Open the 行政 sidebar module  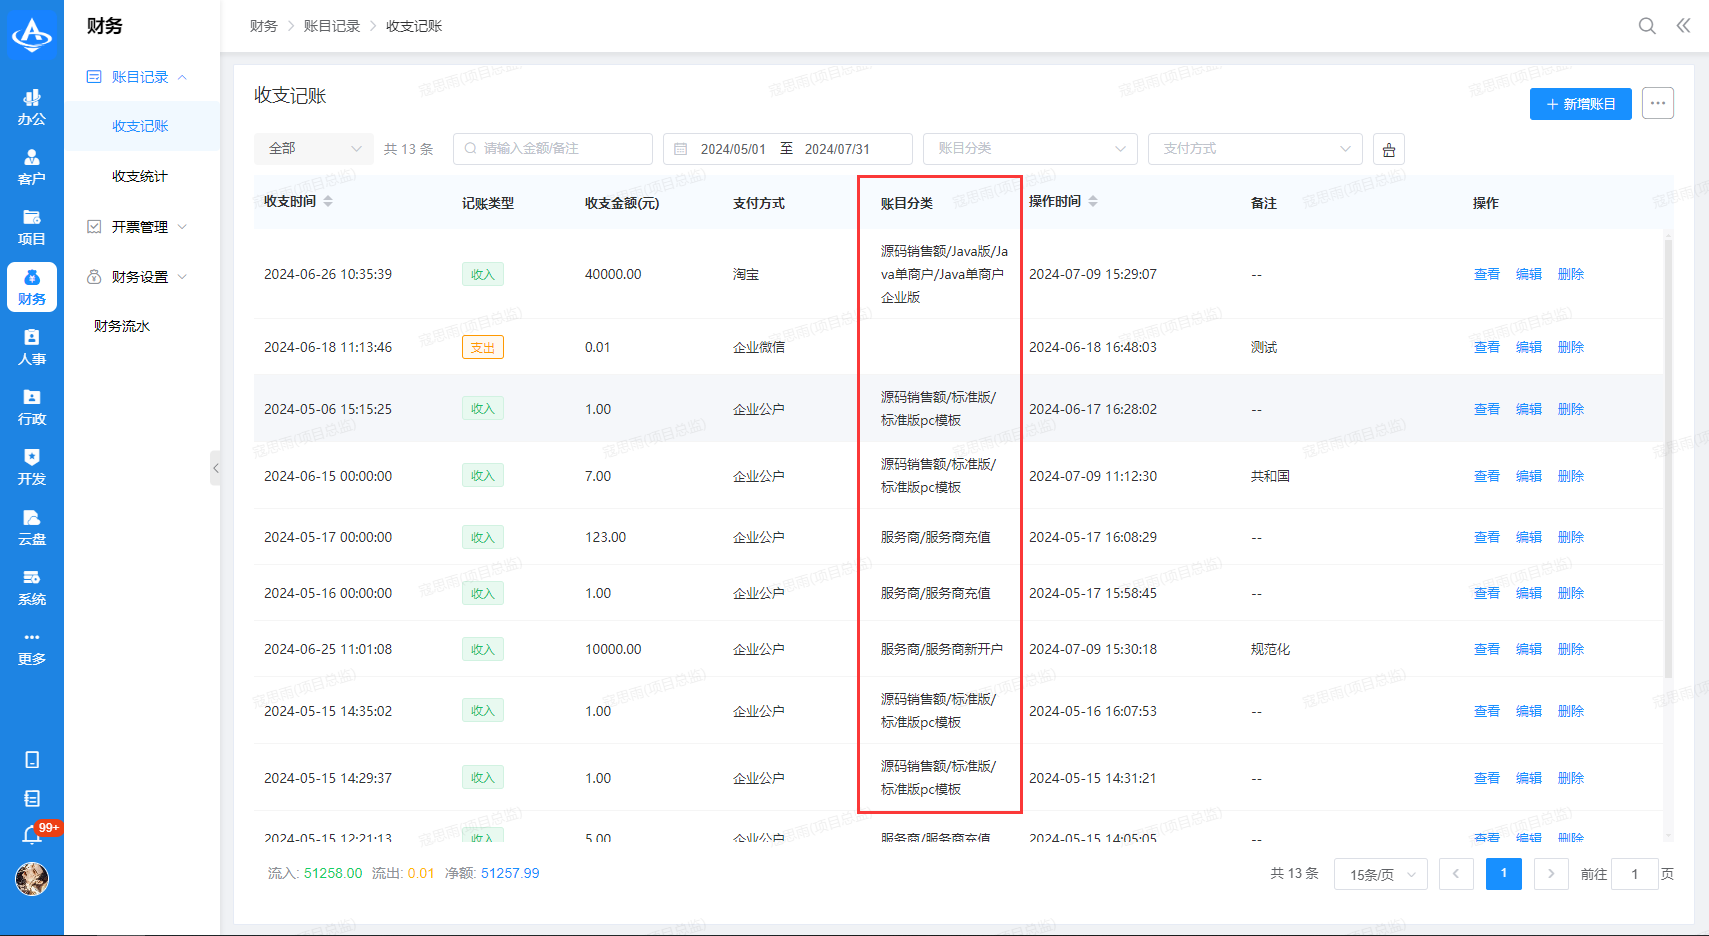[32, 407]
